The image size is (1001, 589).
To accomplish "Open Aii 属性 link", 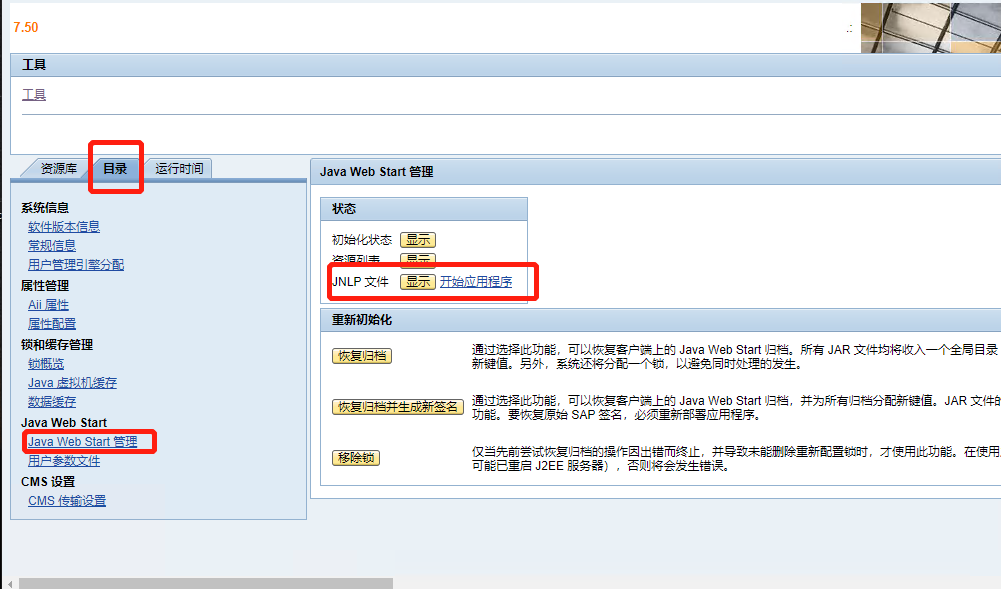I will tap(49, 305).
